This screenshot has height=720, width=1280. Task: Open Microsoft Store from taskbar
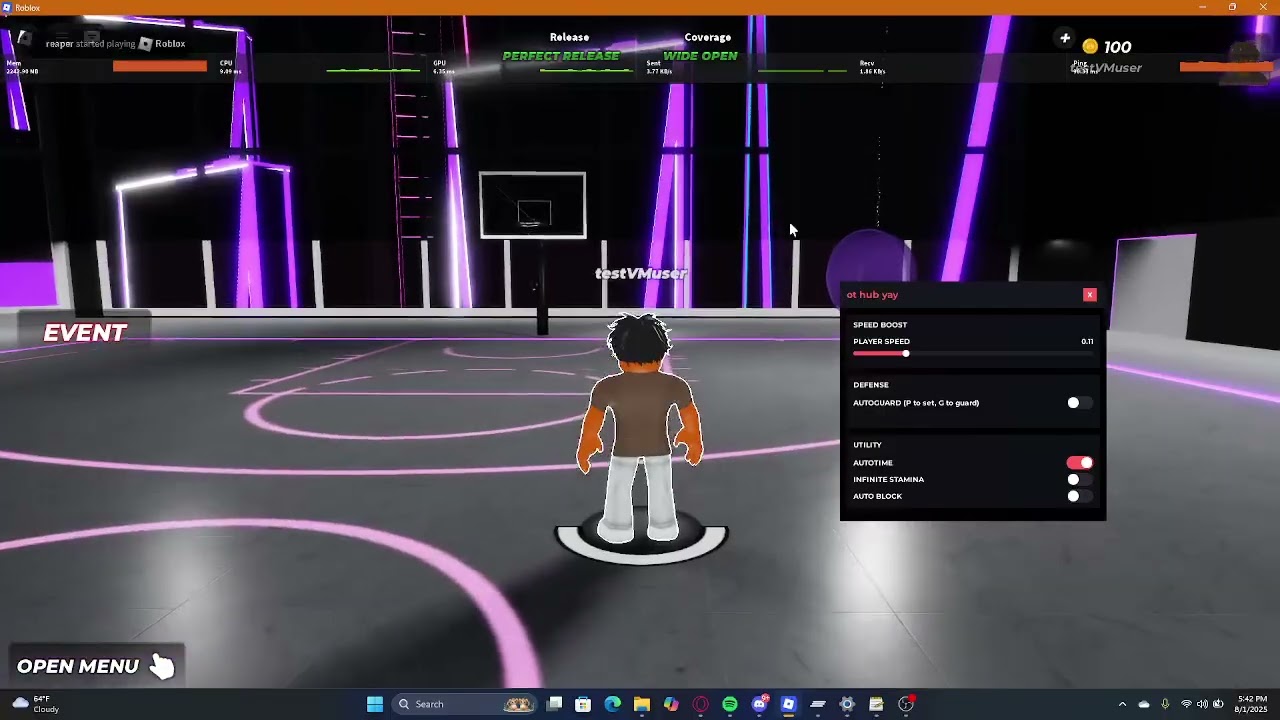pyautogui.click(x=584, y=704)
